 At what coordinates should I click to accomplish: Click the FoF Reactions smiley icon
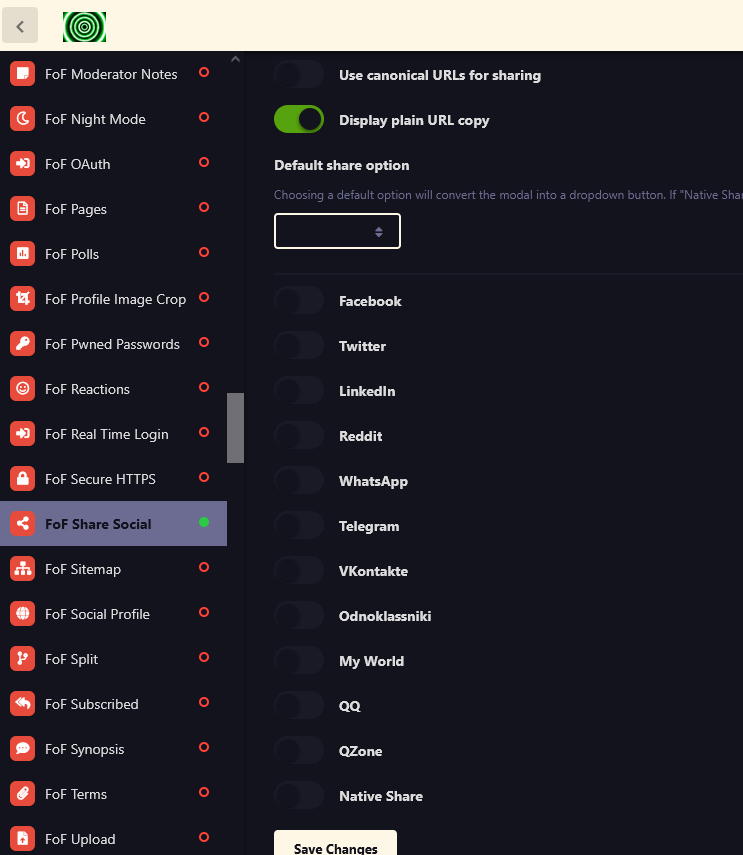point(22,389)
